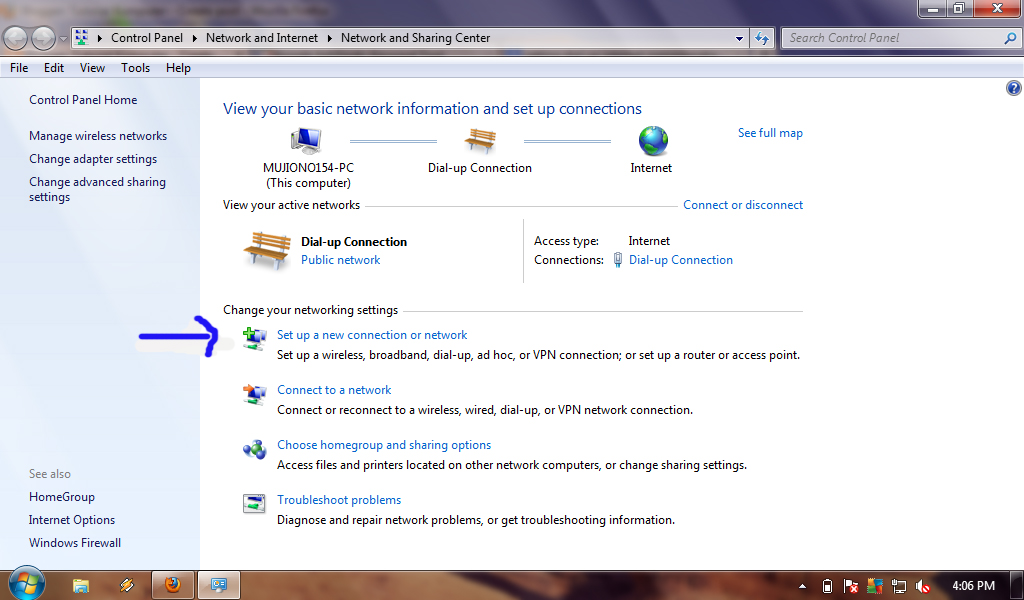
Task: Click the MUJIONO154-PC computer icon
Action: pyautogui.click(x=307, y=140)
